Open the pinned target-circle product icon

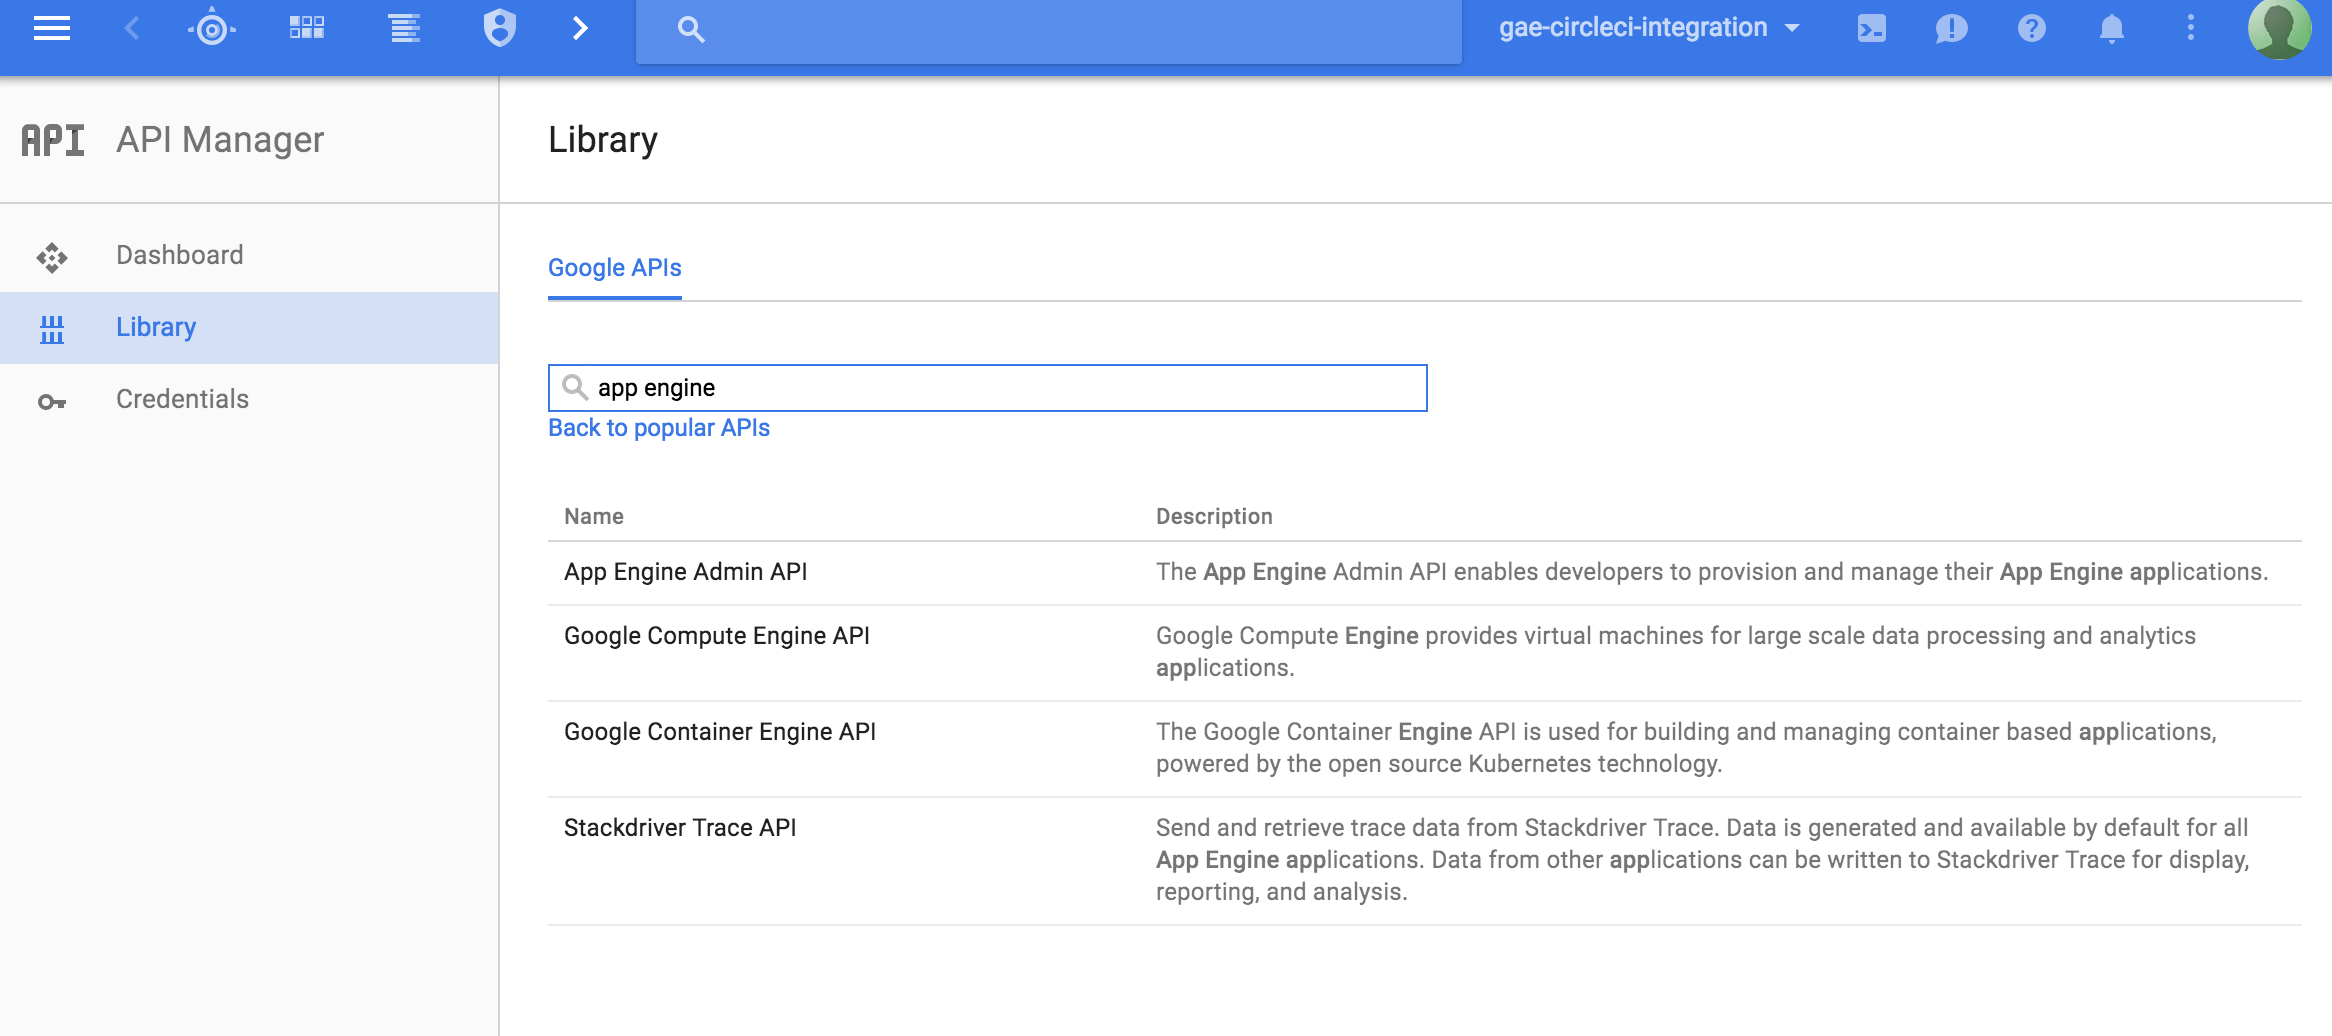tap(211, 28)
